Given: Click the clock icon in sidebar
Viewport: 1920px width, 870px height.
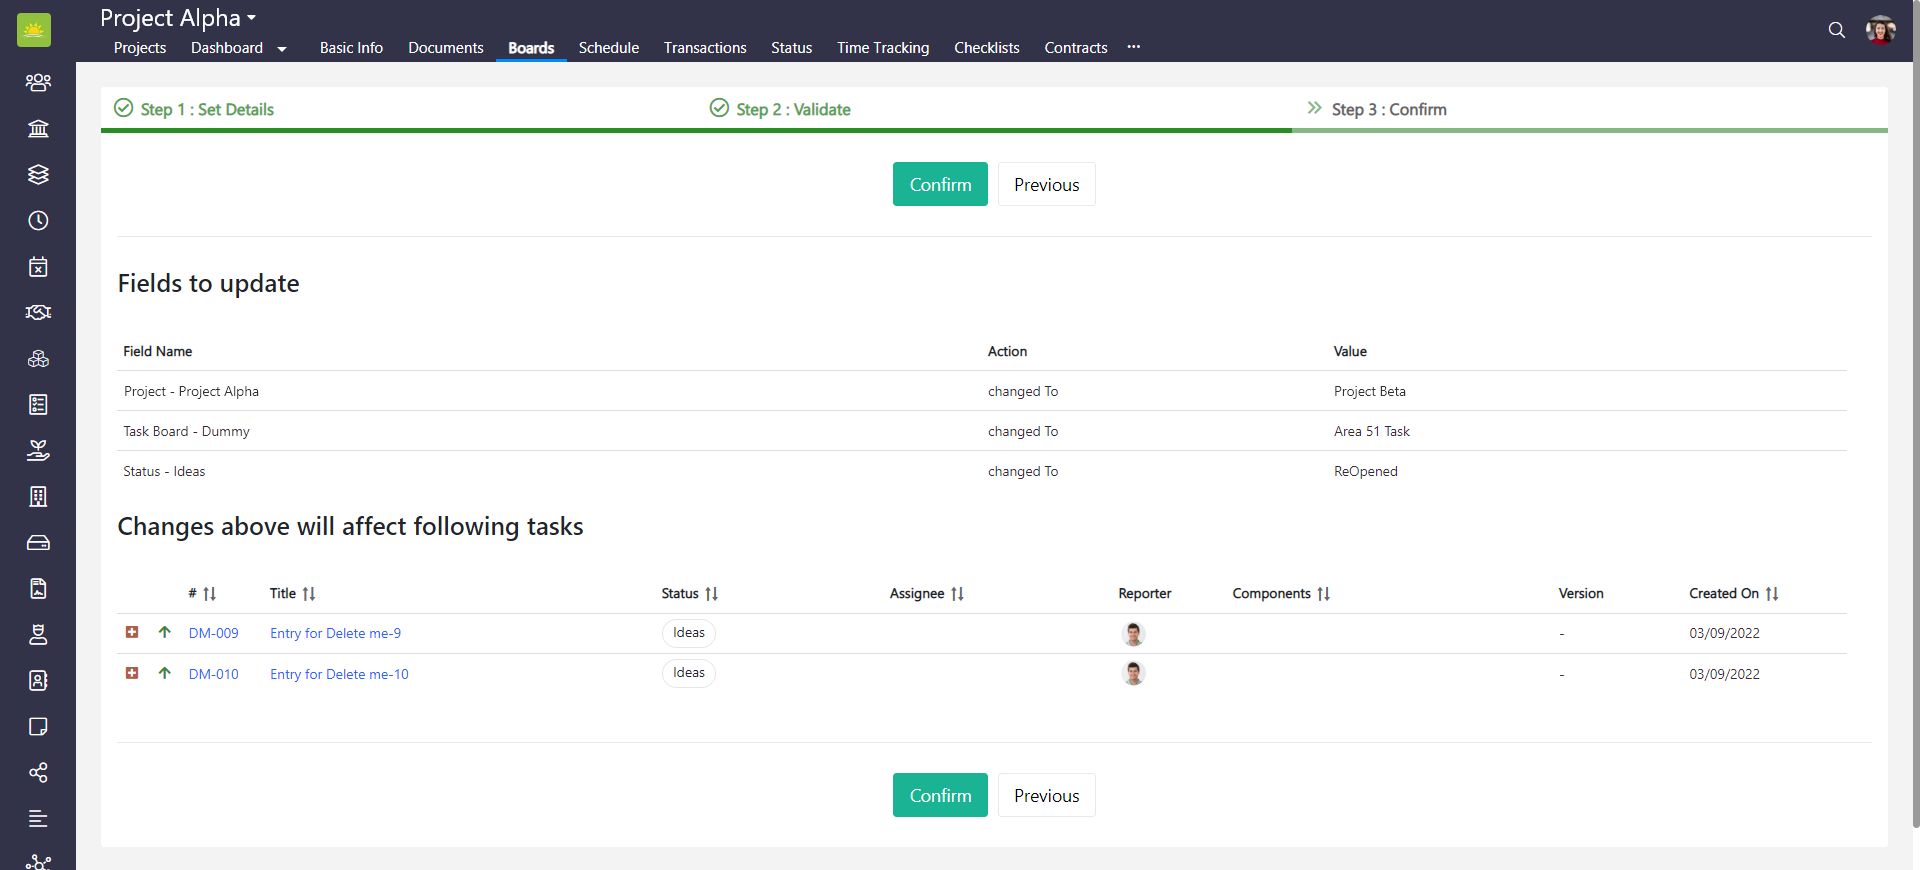Looking at the screenshot, I should tap(38, 220).
